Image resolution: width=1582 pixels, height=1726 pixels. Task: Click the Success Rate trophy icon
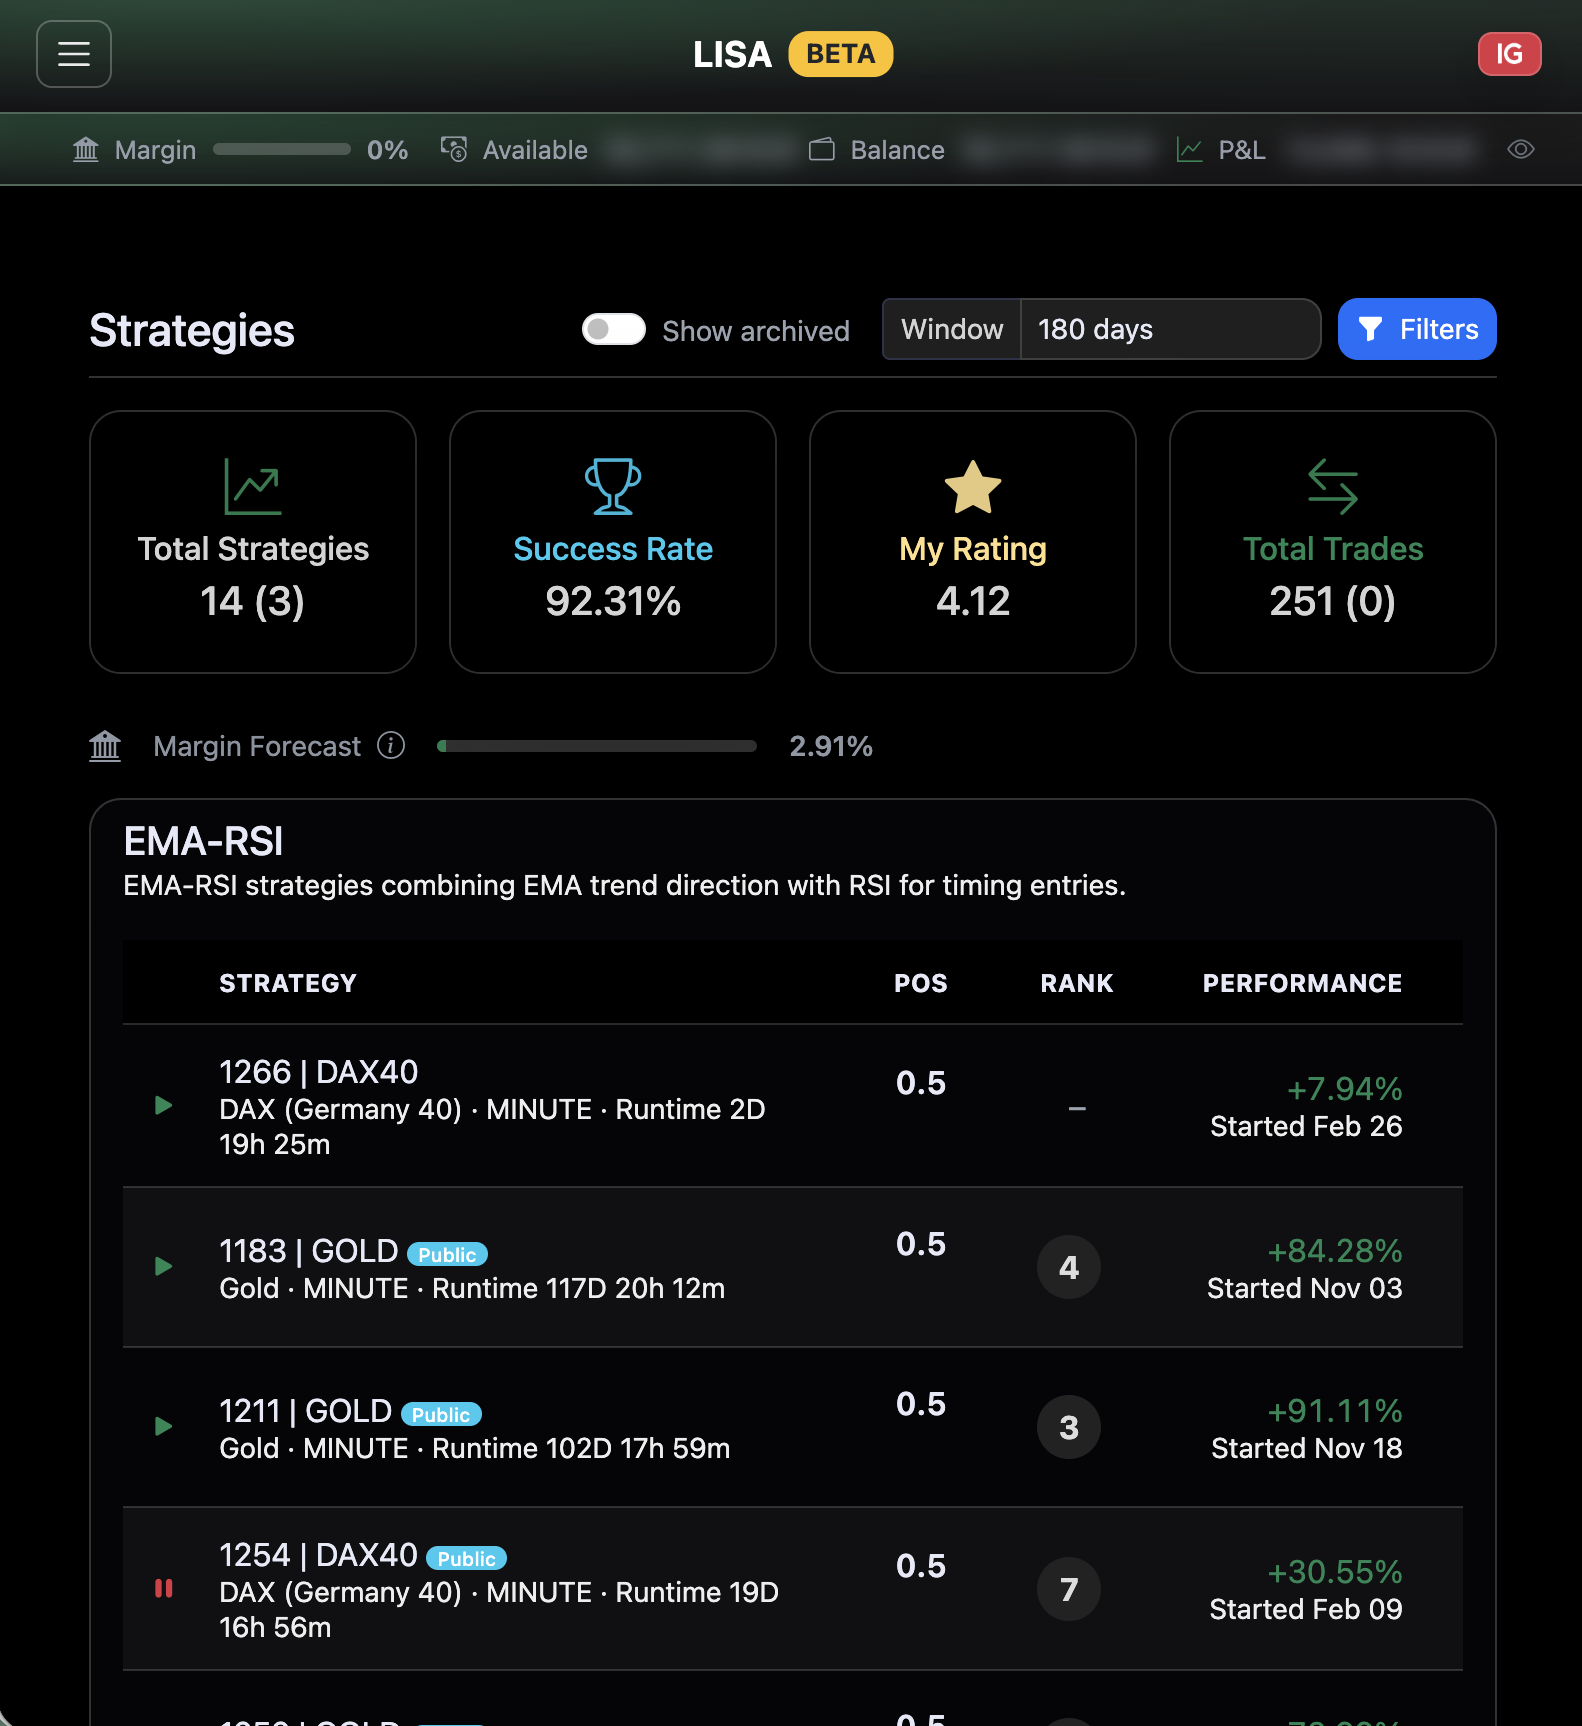click(x=613, y=487)
